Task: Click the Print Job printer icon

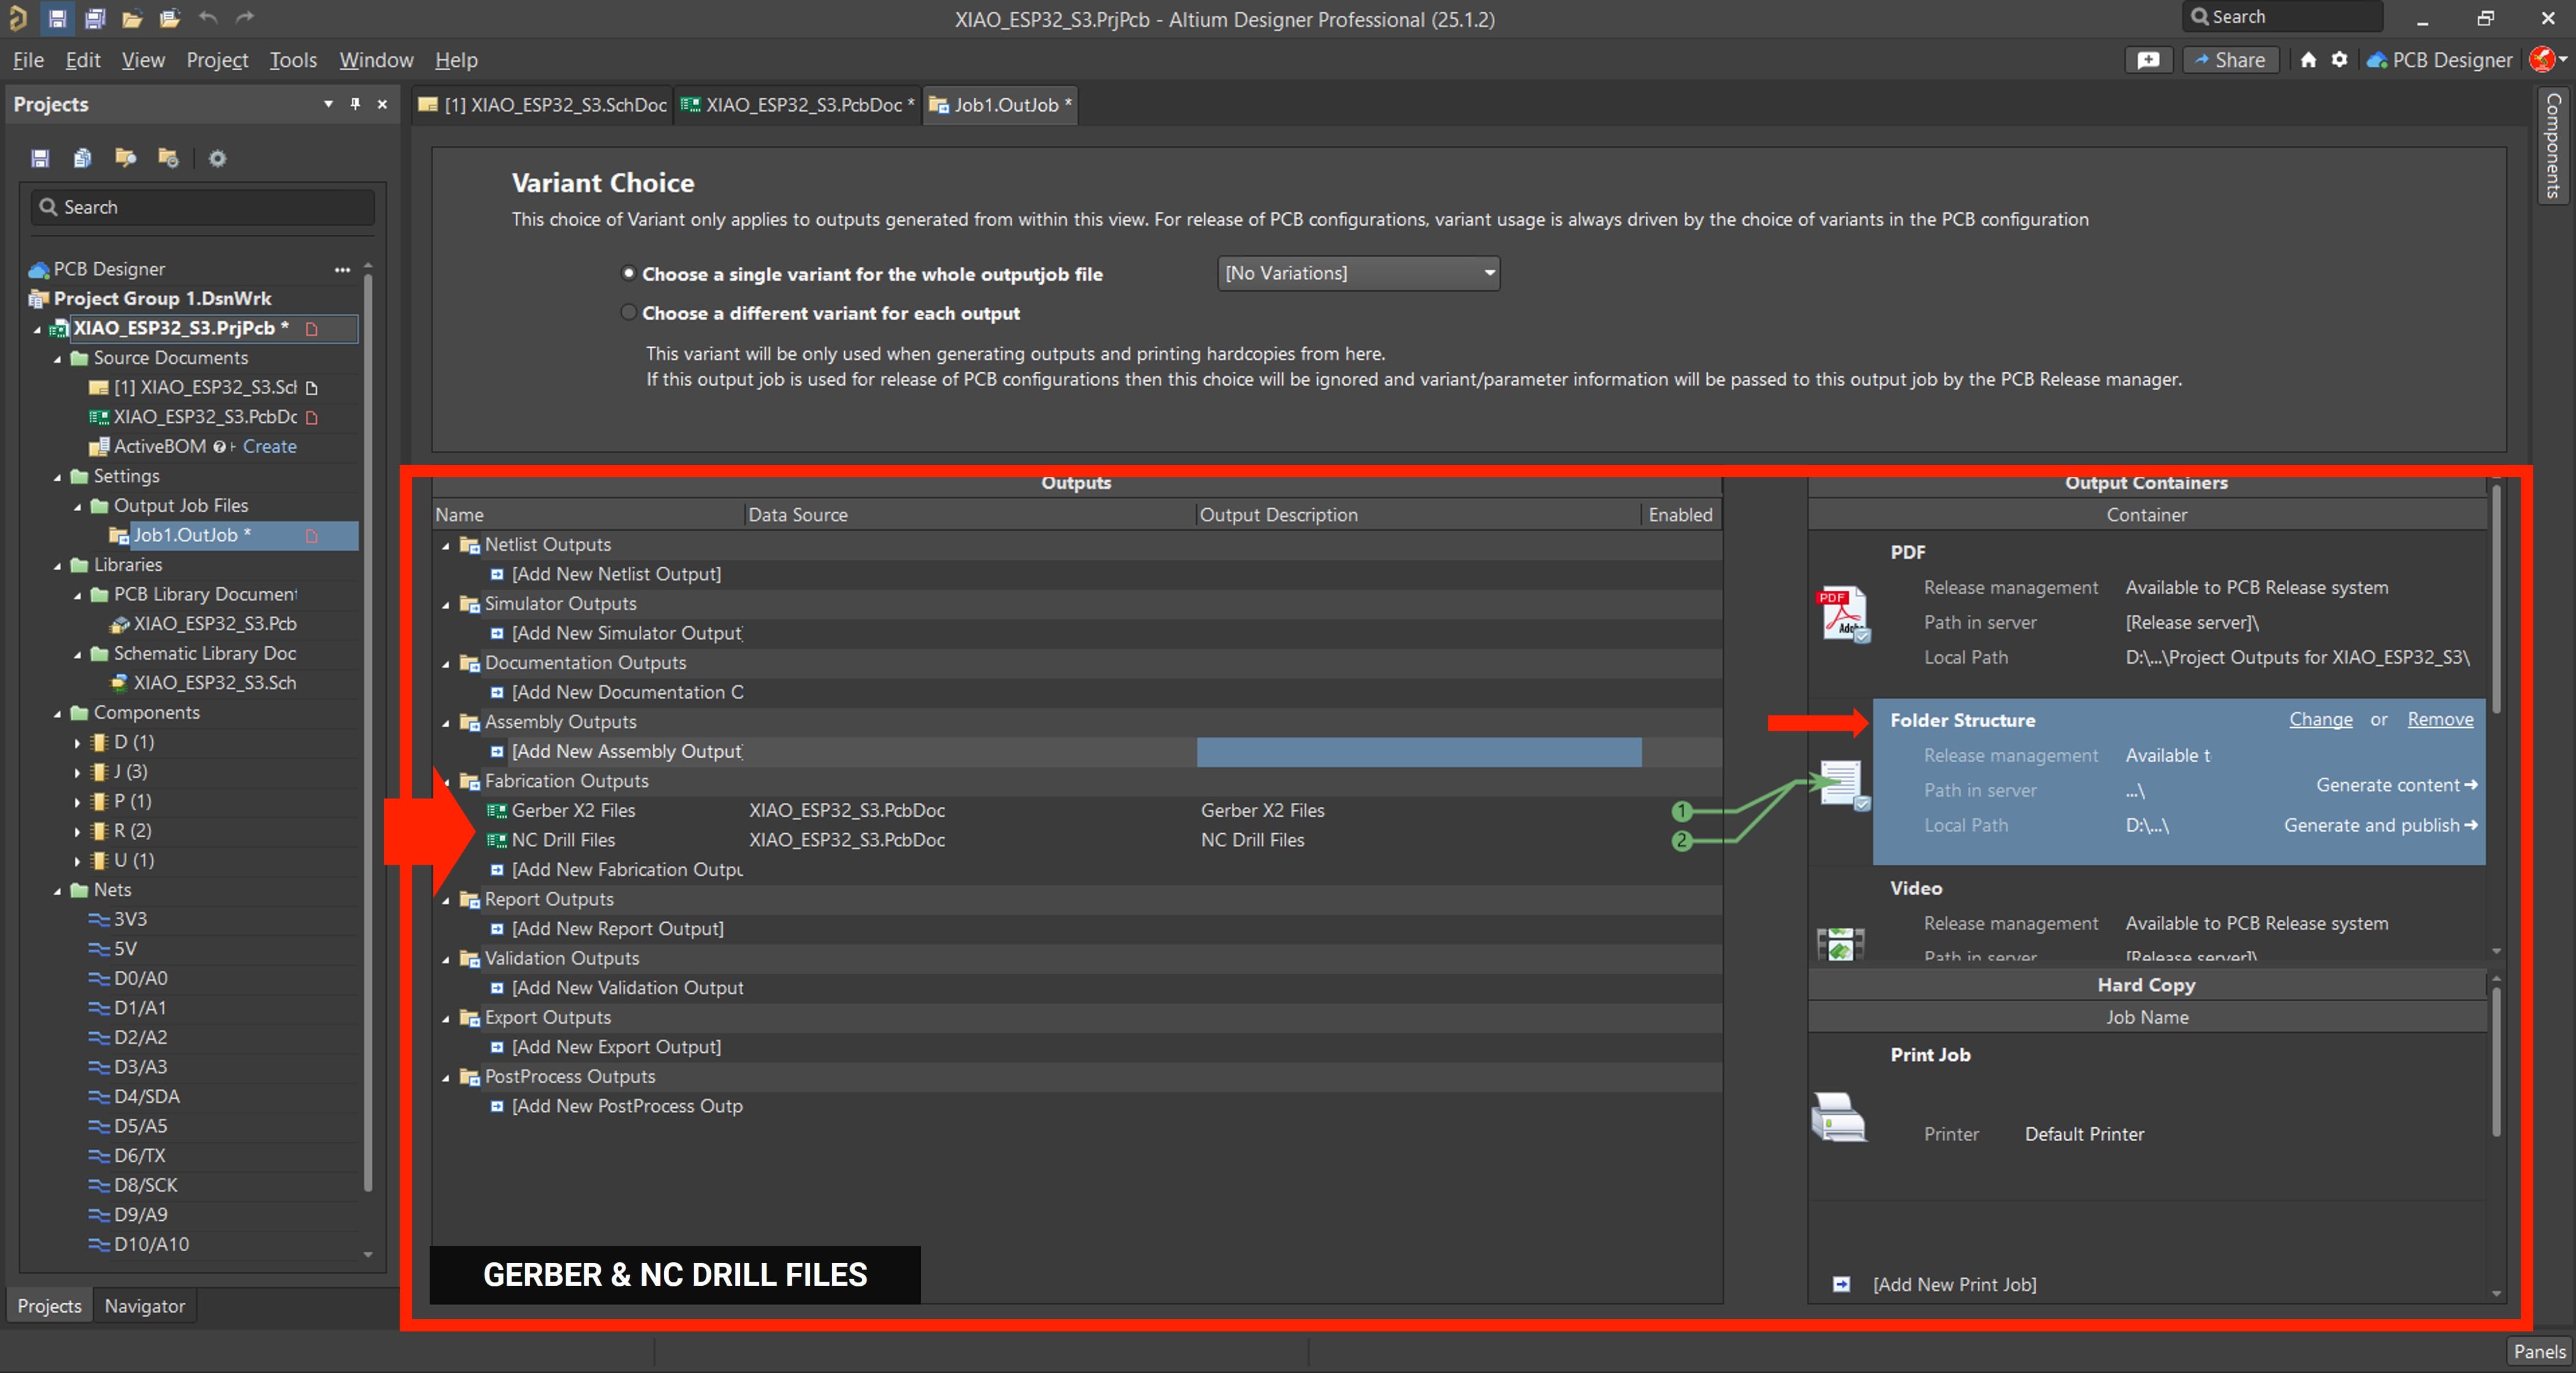Action: click(x=1838, y=1117)
